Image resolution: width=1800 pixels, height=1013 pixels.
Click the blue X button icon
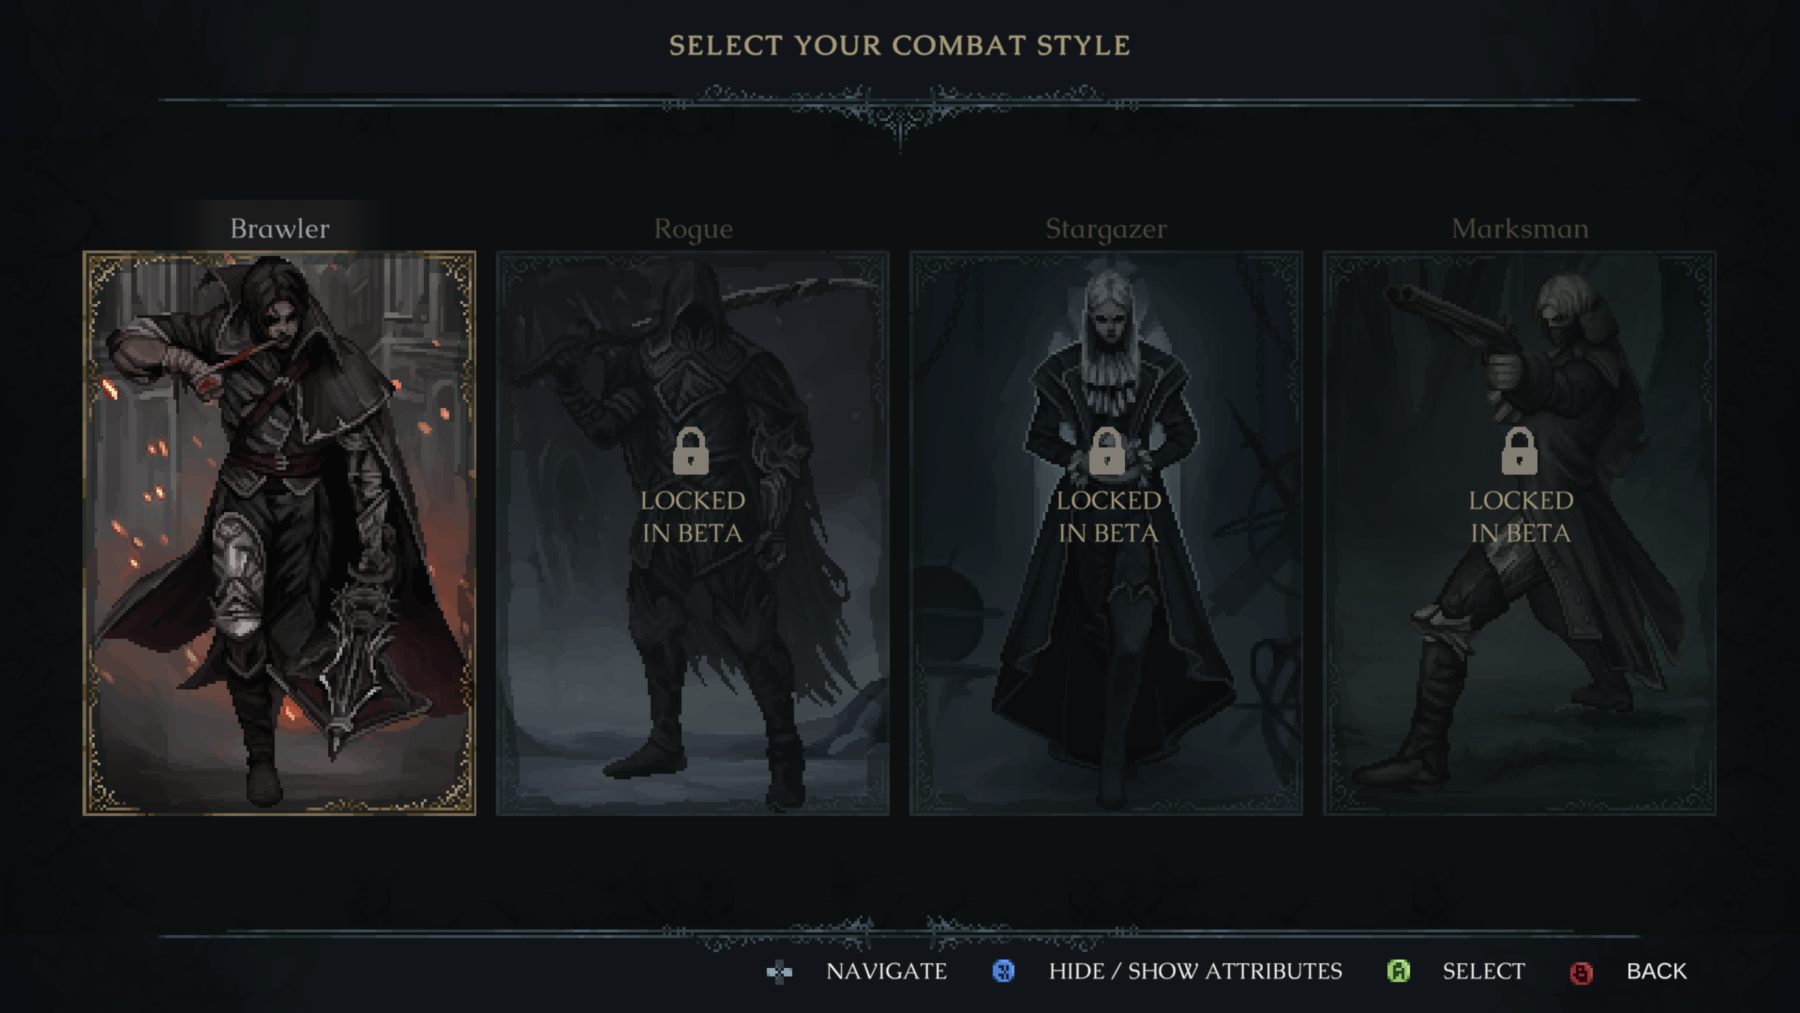1003,971
